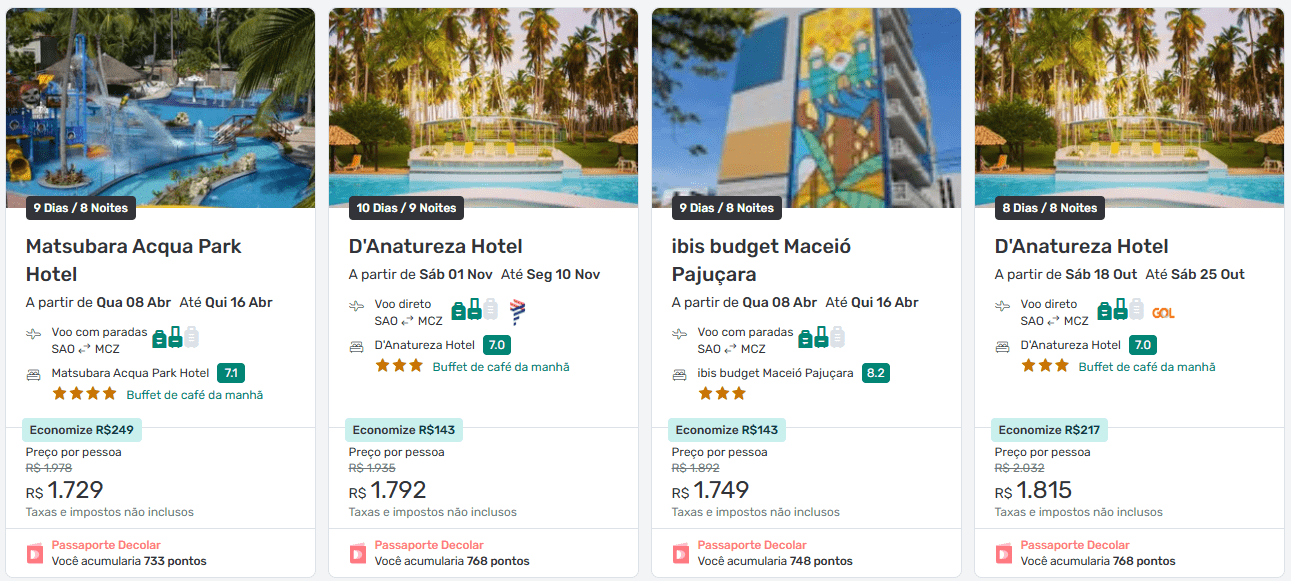Open ibis budget Maceió Pajuçara title
The image size is (1291, 581).
pyautogui.click(x=761, y=260)
